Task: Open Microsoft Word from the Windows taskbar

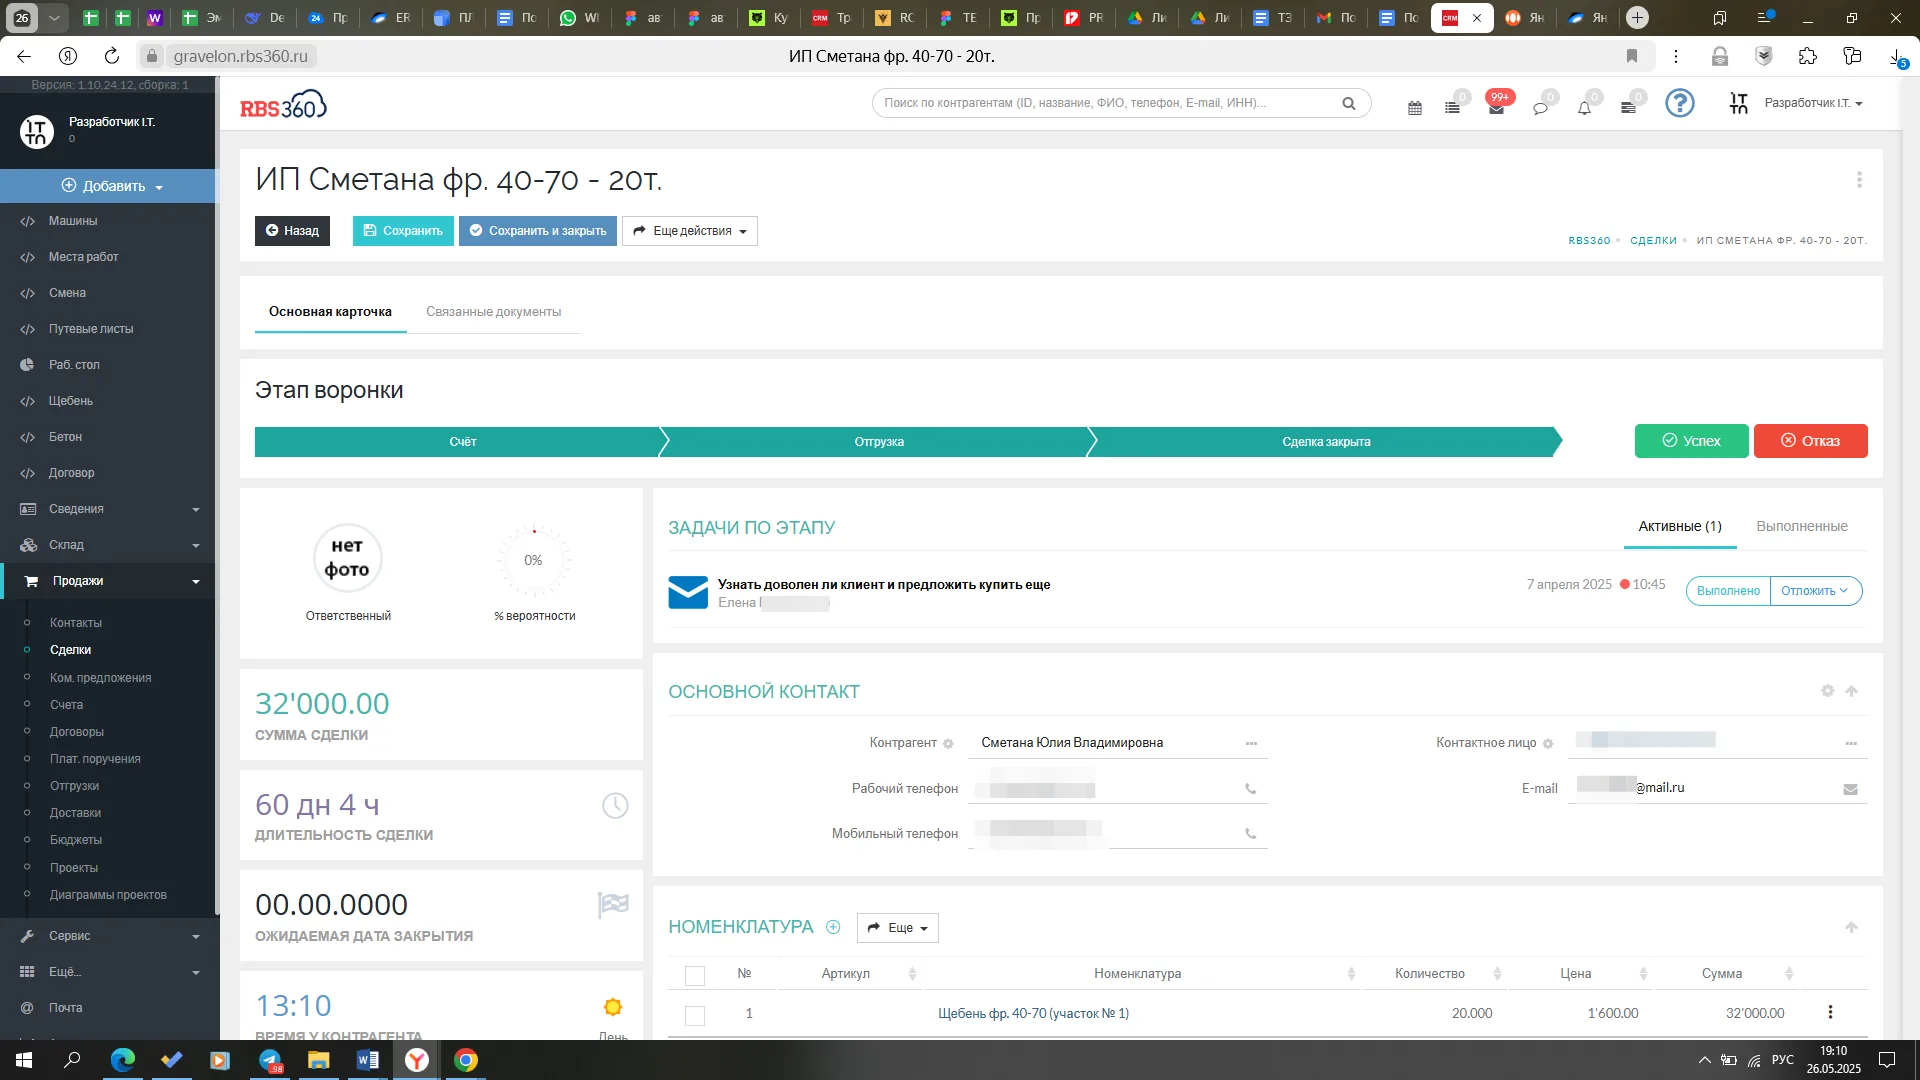Action: pyautogui.click(x=368, y=1060)
